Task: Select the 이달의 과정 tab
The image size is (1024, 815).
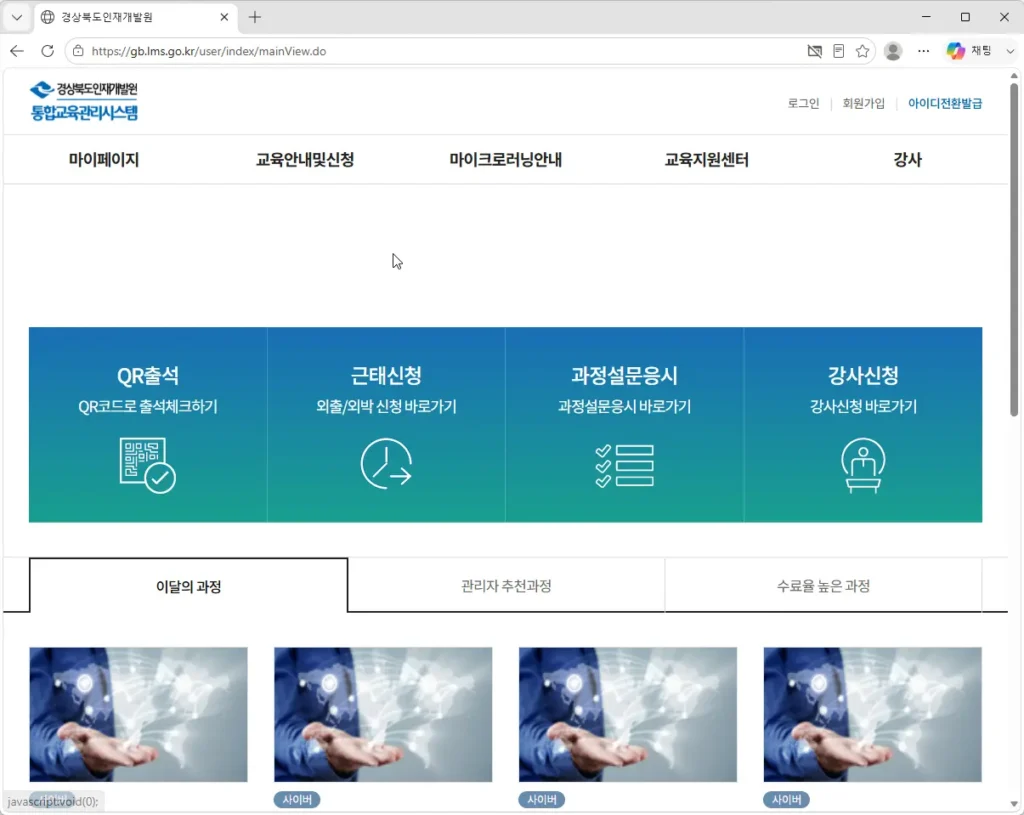Action: pyautogui.click(x=189, y=586)
